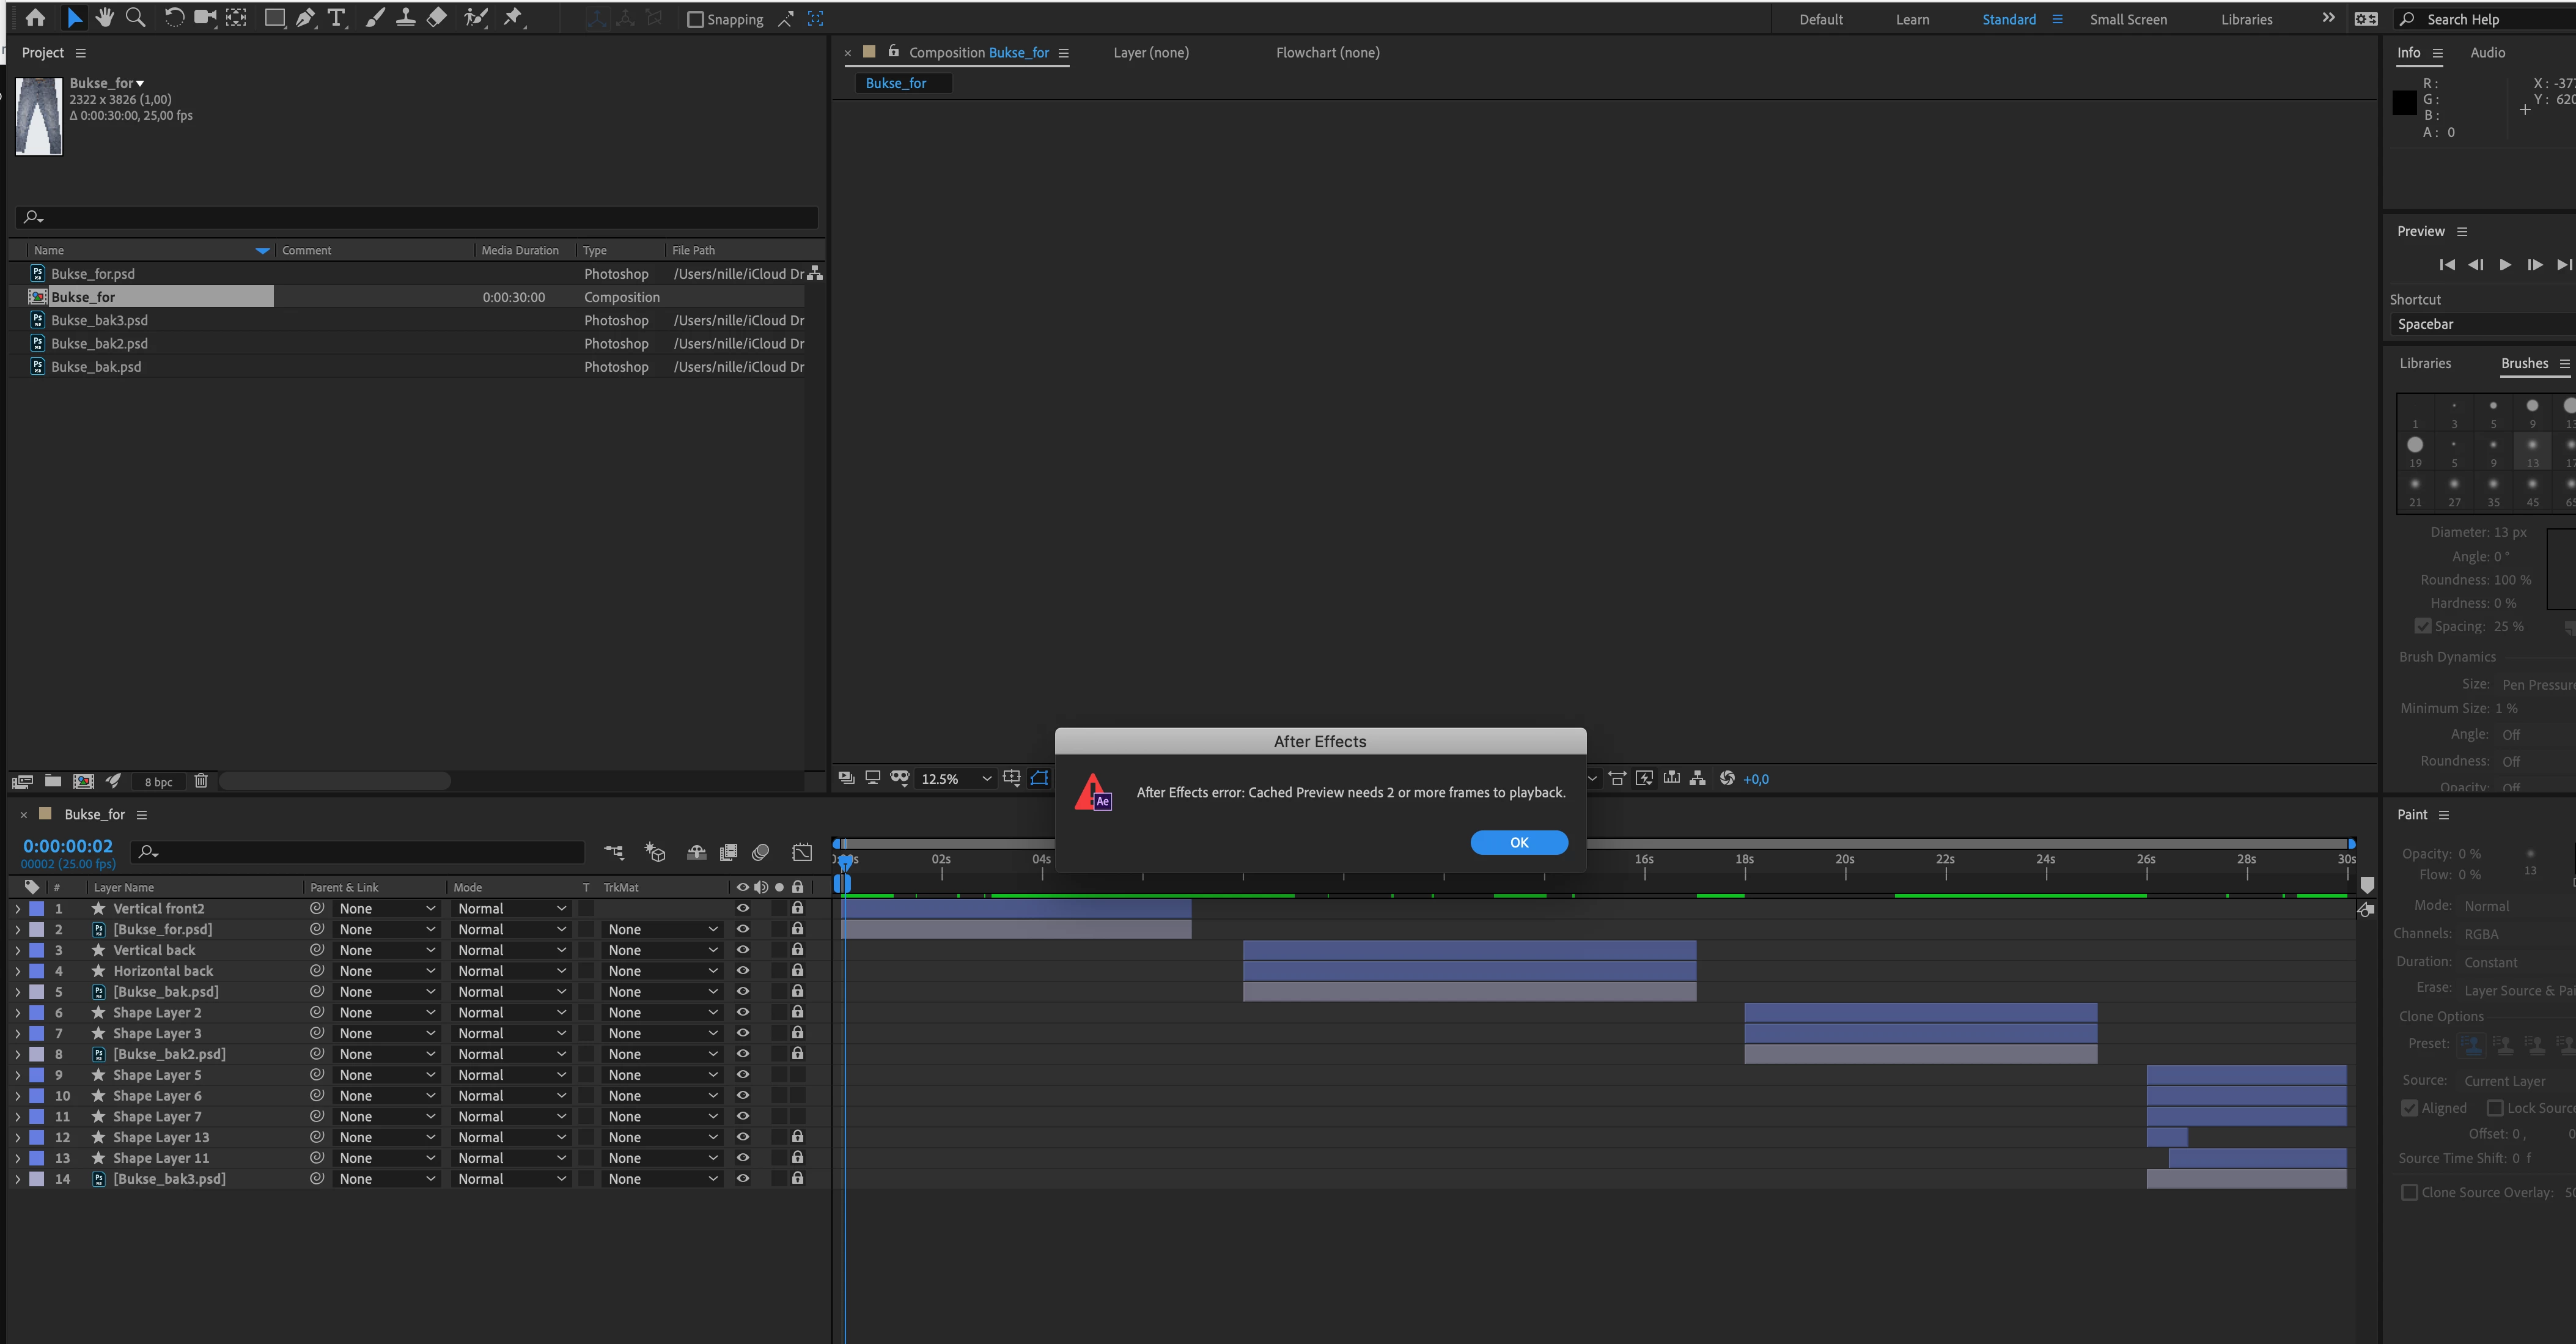2576x1344 pixels.
Task: Delete selected item with trash icon
Action: click(x=201, y=781)
